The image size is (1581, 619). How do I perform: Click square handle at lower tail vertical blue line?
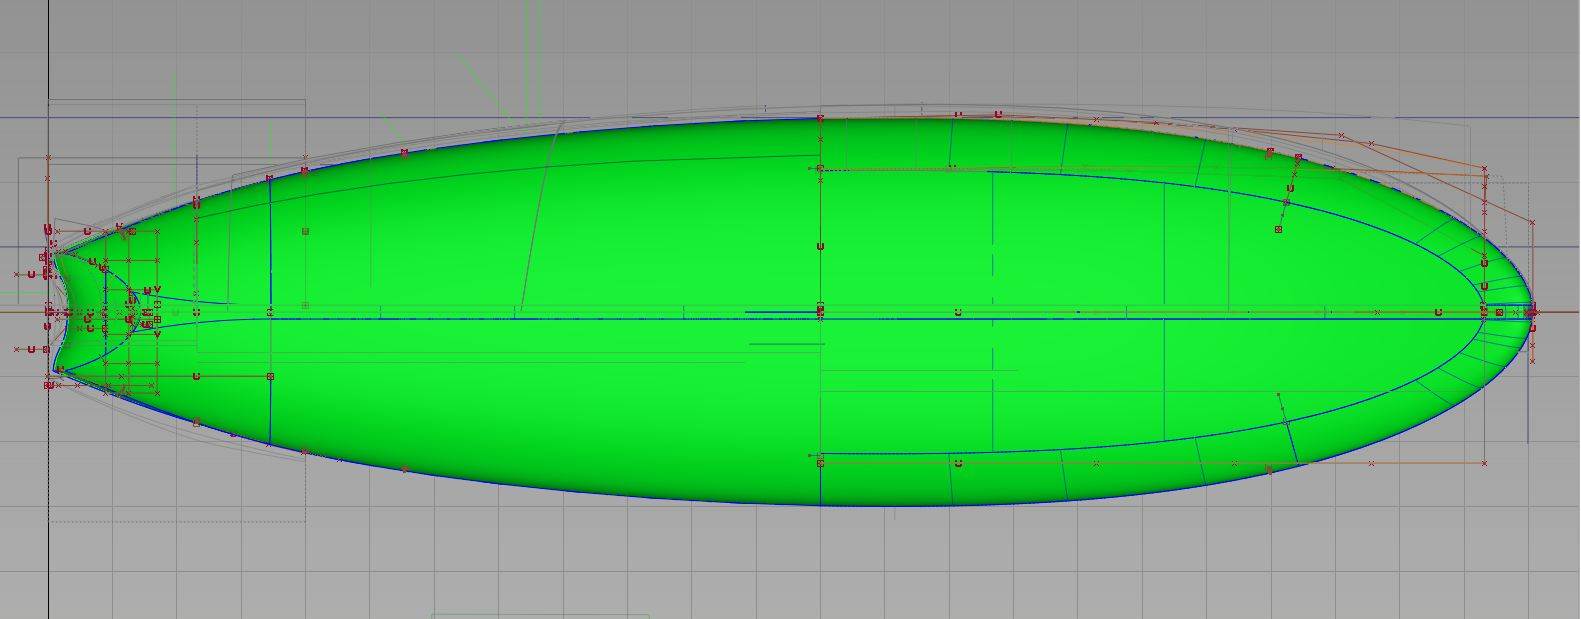[x=271, y=377]
